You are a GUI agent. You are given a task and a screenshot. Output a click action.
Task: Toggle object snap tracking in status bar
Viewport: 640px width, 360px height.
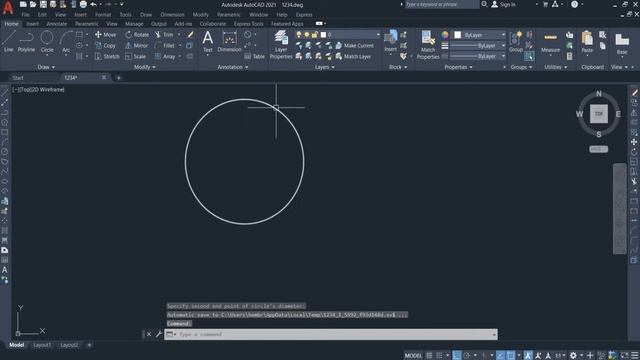point(501,356)
